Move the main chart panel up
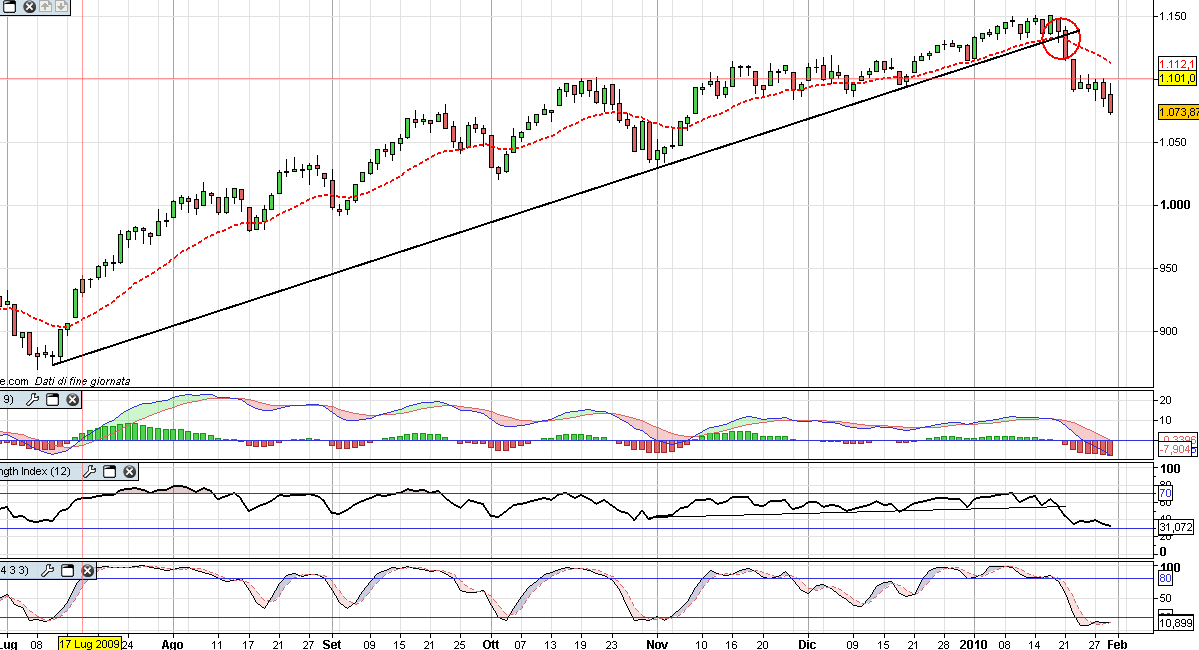Image resolution: width=1199 pixels, height=650 pixels. 47,7
